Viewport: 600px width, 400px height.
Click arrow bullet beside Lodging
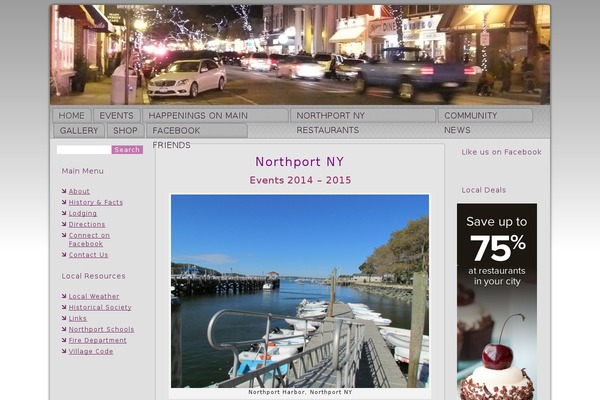tap(64, 213)
